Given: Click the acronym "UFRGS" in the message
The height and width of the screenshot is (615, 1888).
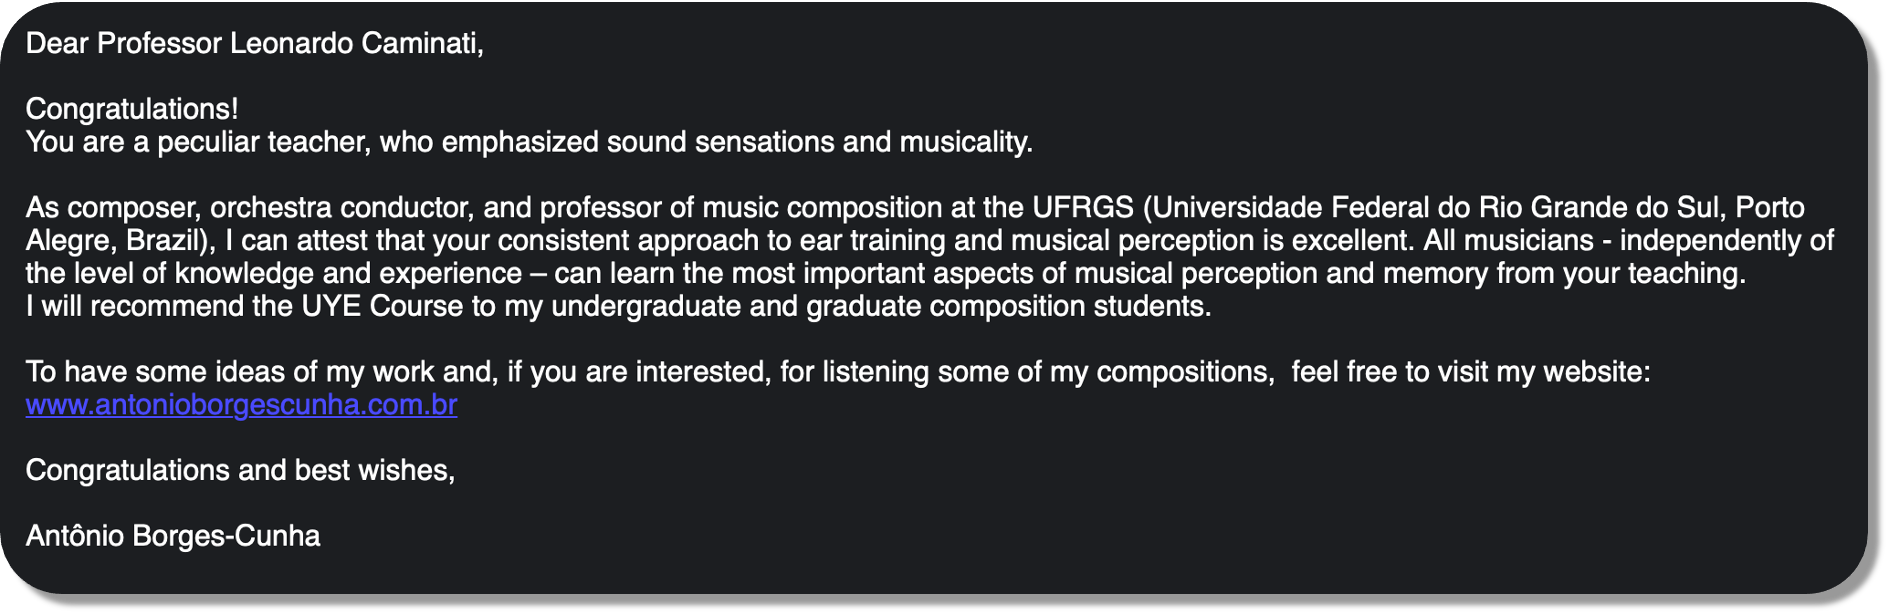Looking at the screenshot, I should [x=1083, y=208].
